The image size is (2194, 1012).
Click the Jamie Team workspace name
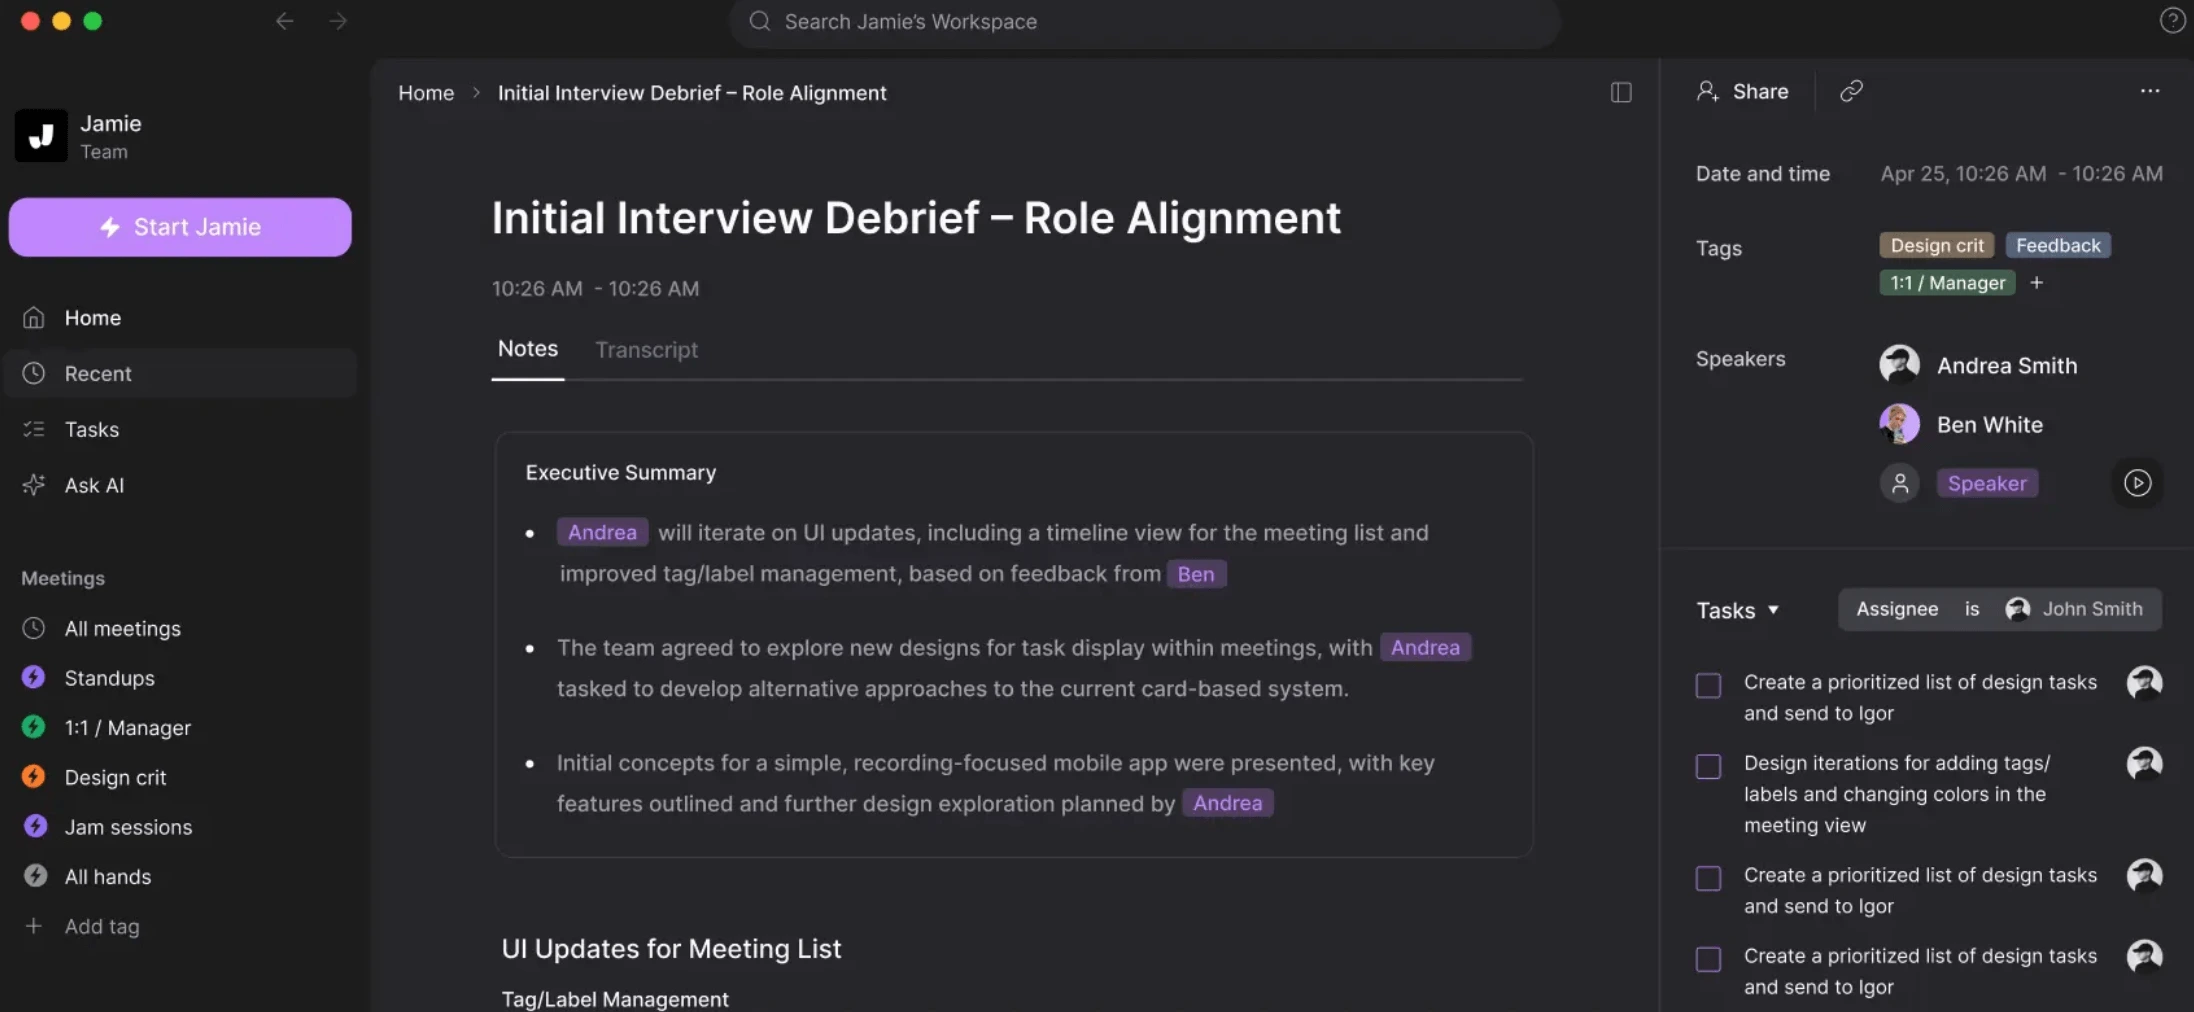[x=111, y=136]
